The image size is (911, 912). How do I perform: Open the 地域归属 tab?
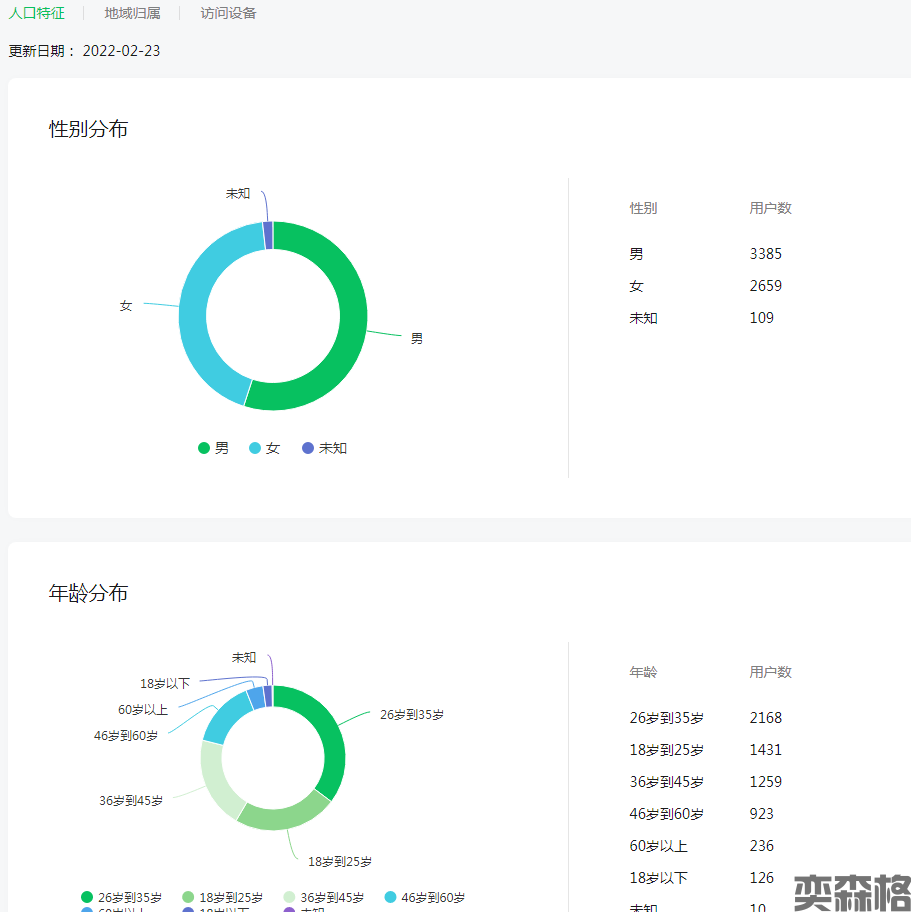[x=132, y=13]
